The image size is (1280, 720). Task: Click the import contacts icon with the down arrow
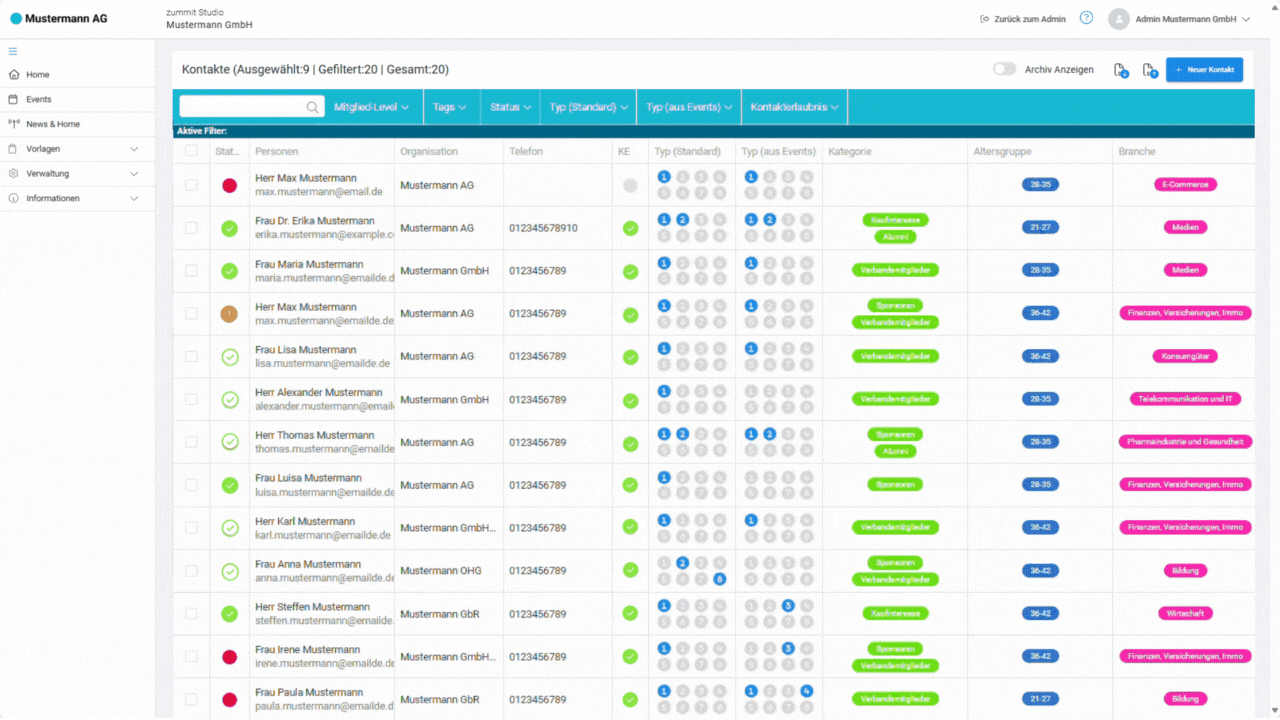(1121, 70)
